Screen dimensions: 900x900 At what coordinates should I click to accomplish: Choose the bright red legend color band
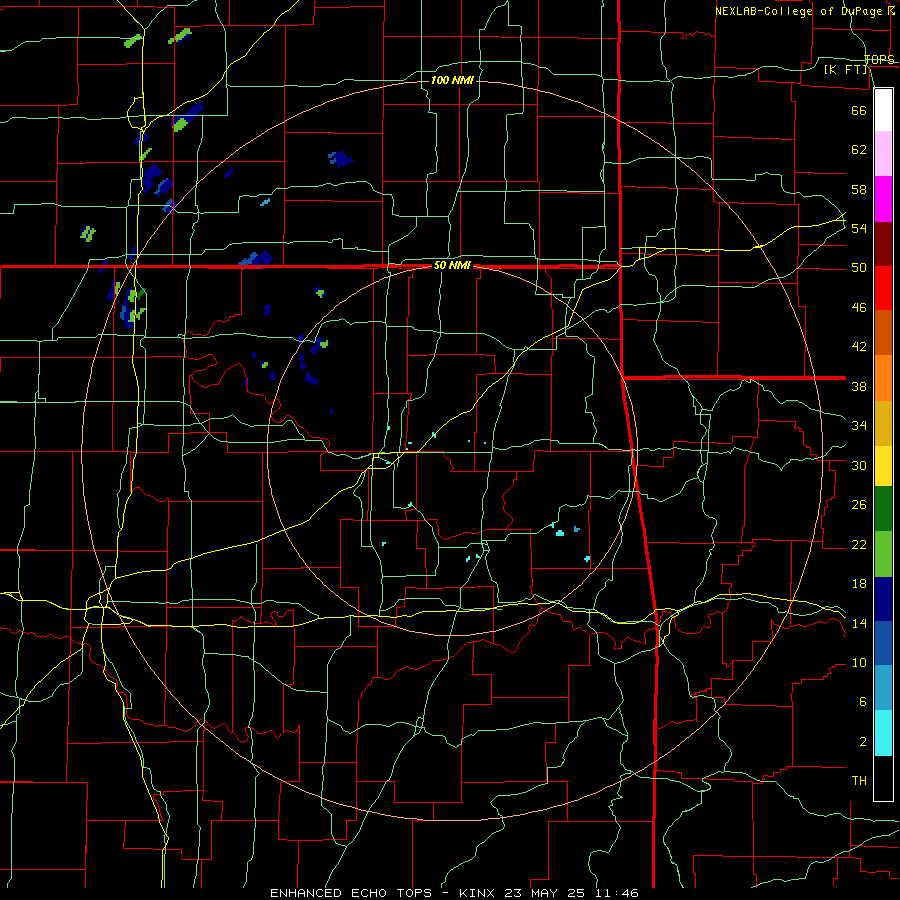pos(883,288)
